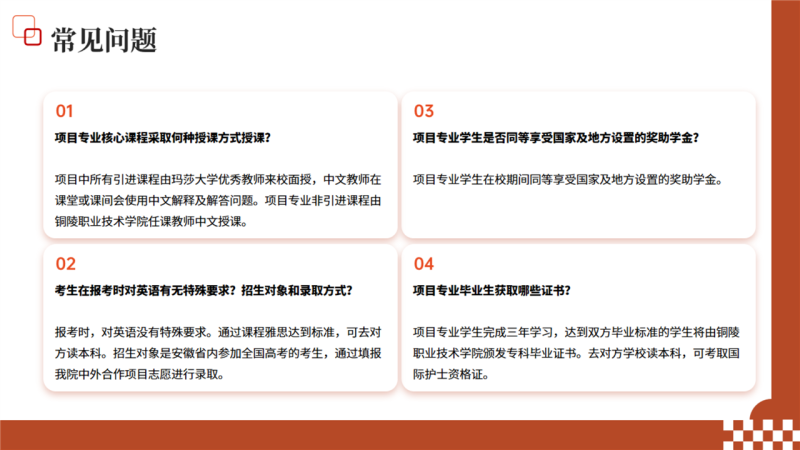800x450 pixels.
Task: Click the answer 项目专业学生在校期间同等享受
Action: tap(568, 180)
